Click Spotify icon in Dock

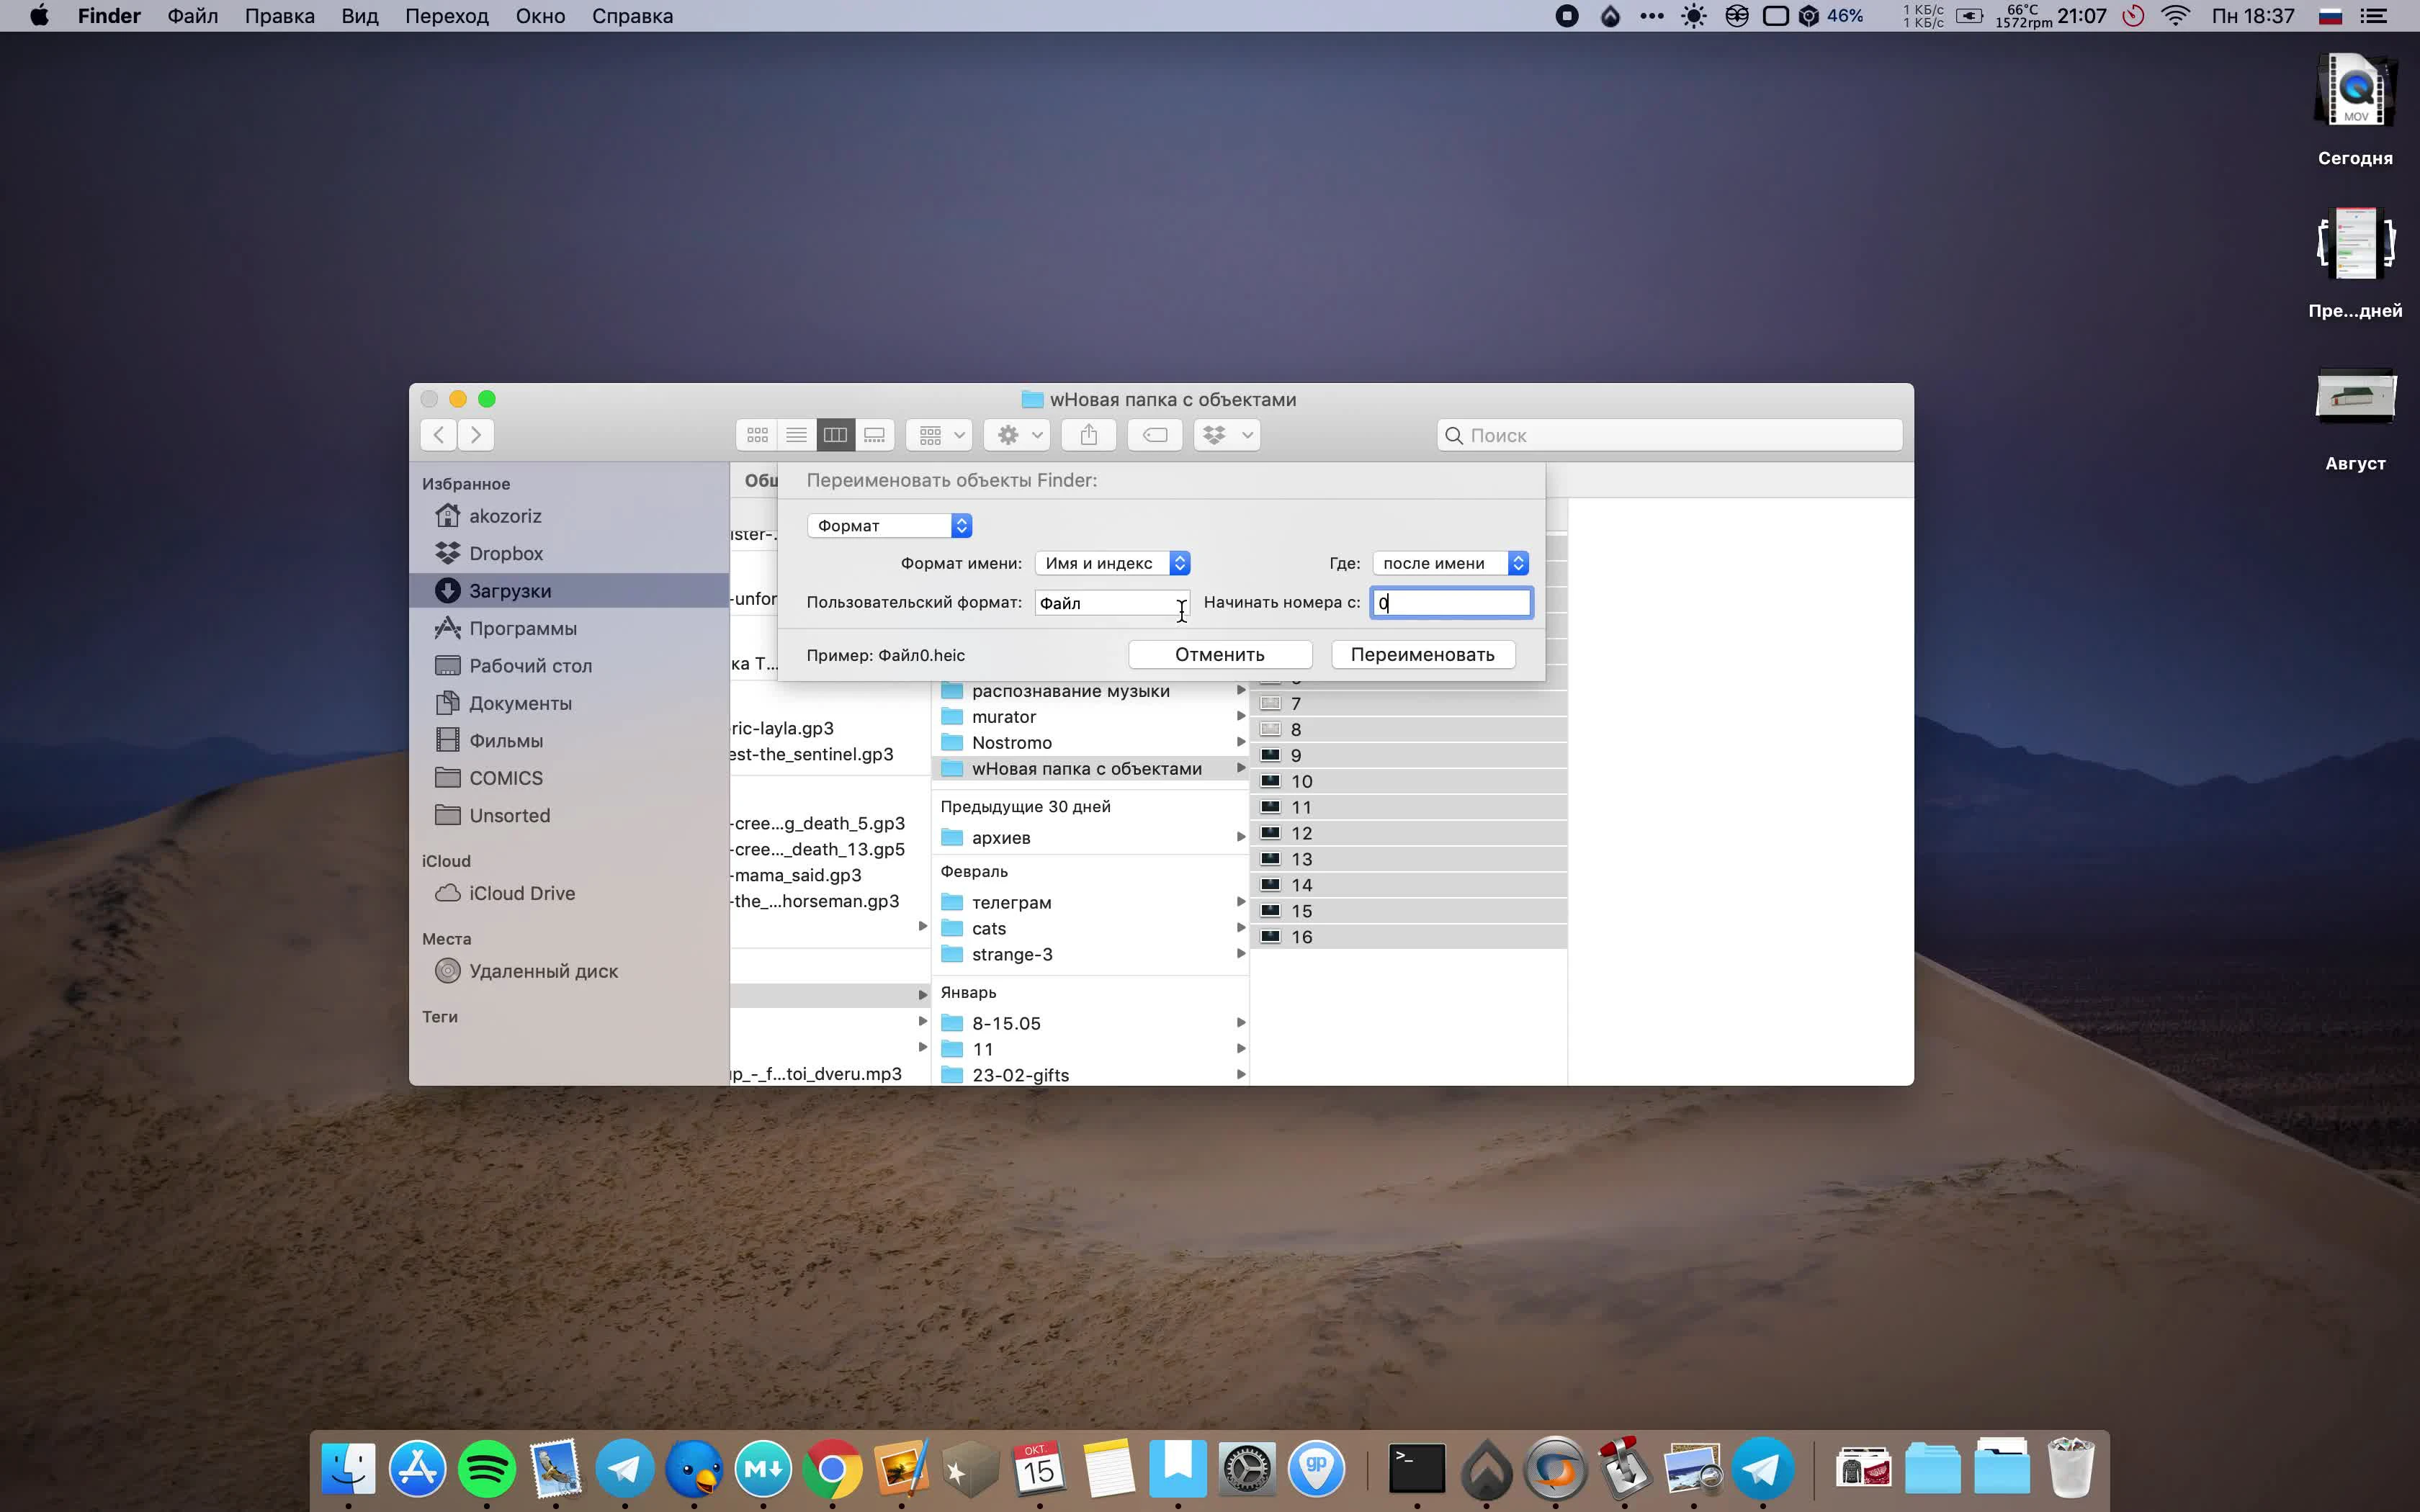[486, 1469]
